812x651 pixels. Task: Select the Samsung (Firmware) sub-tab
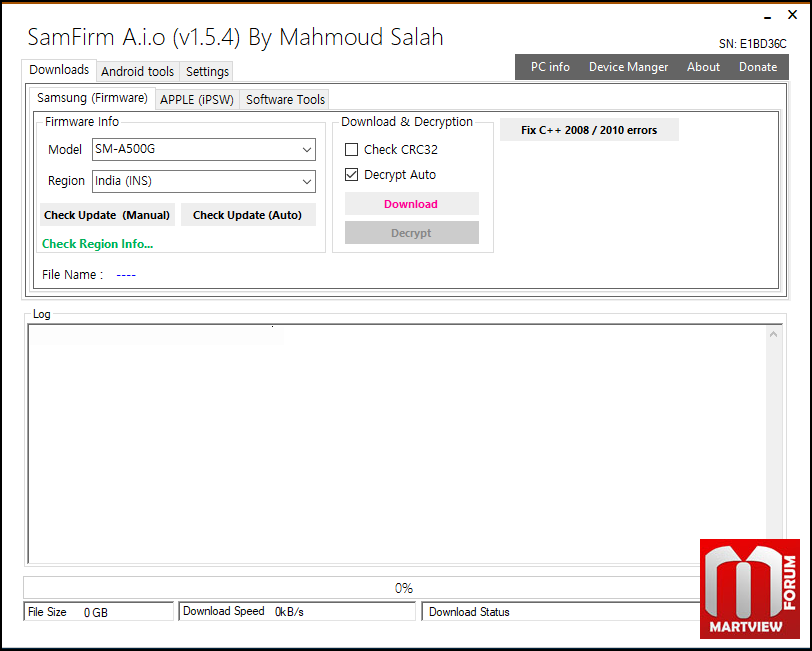92,98
